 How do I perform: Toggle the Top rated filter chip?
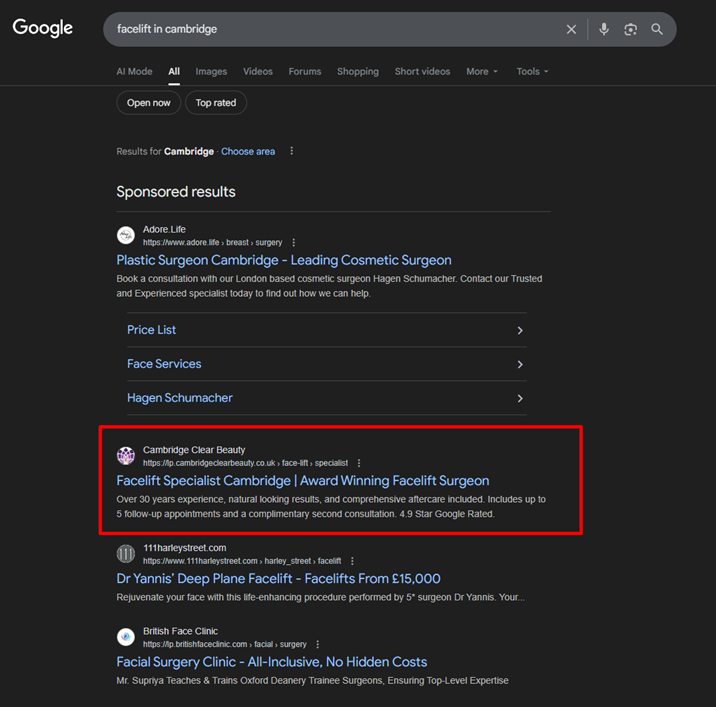pyautogui.click(x=216, y=103)
